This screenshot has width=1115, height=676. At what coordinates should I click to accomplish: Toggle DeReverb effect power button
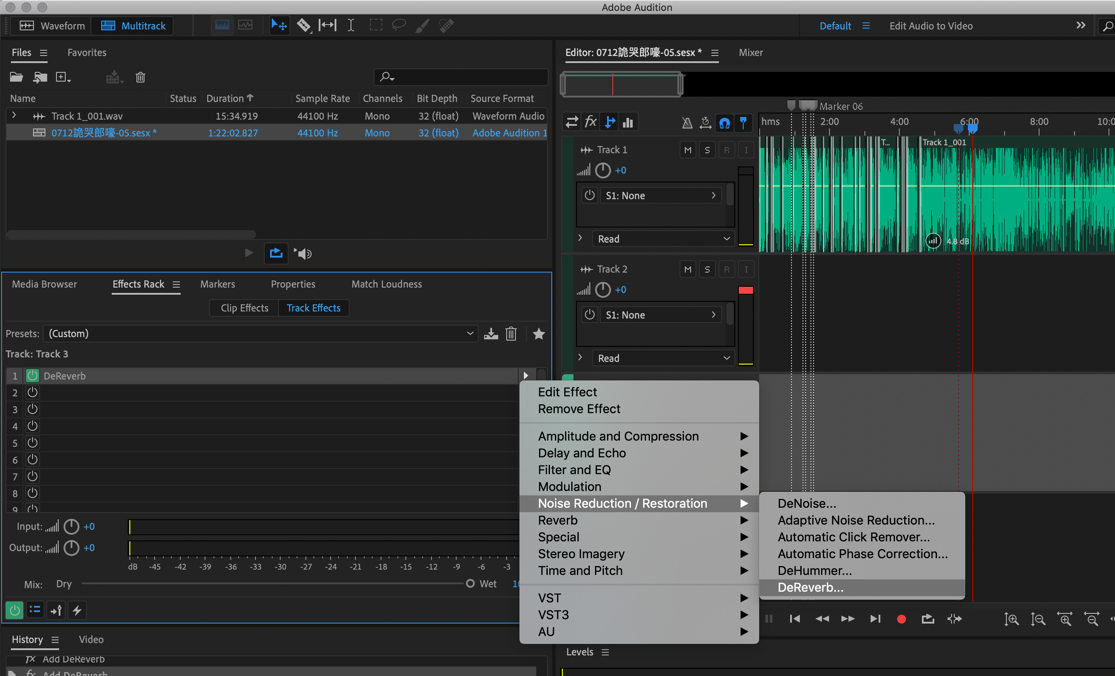(x=33, y=375)
